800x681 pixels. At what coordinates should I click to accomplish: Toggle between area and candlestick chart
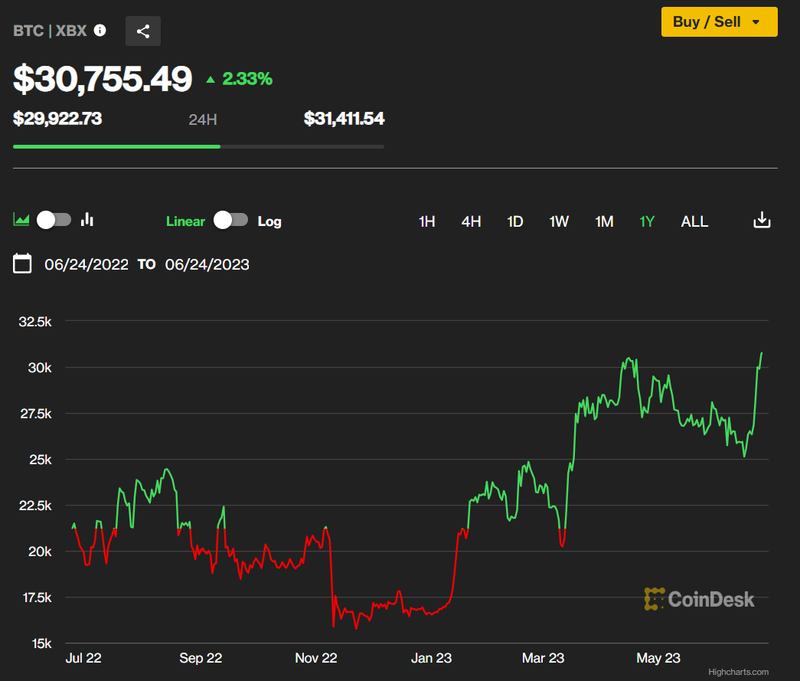[54, 219]
